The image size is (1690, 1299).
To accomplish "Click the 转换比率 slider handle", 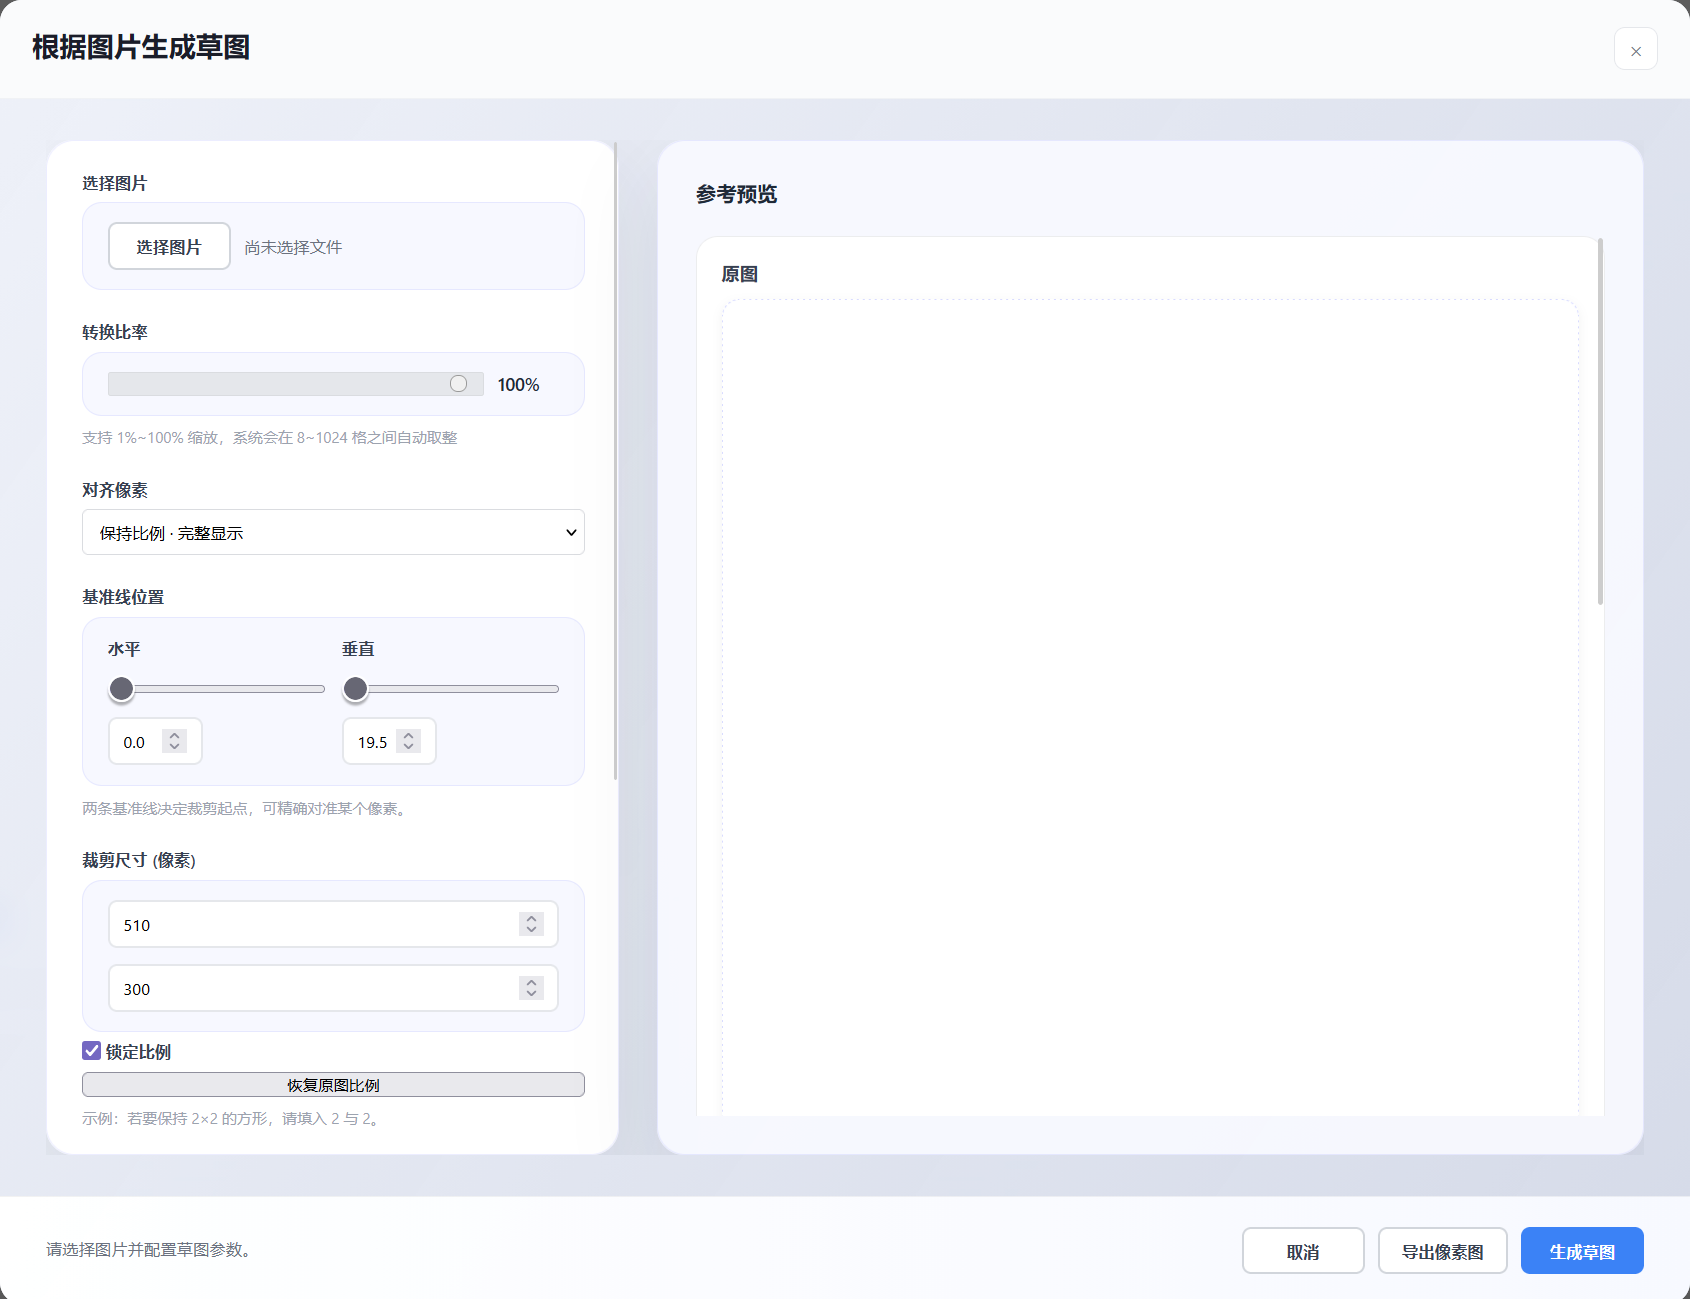I will (458, 384).
